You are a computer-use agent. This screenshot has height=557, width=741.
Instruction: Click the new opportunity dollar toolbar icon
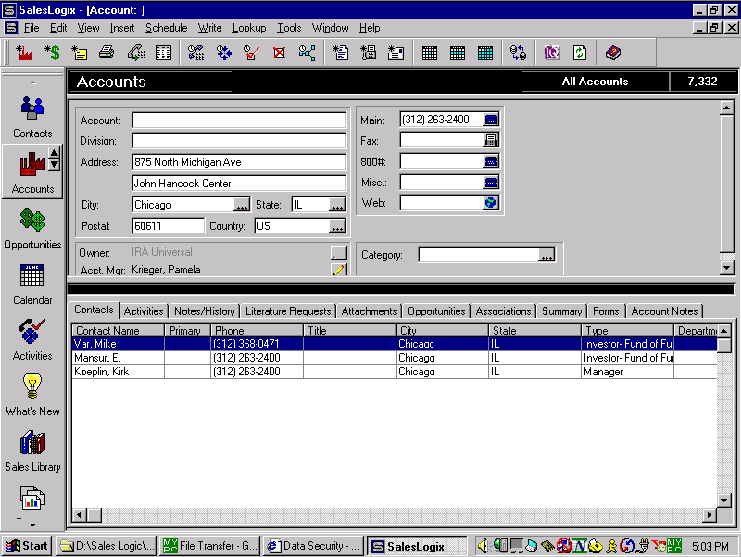52,52
